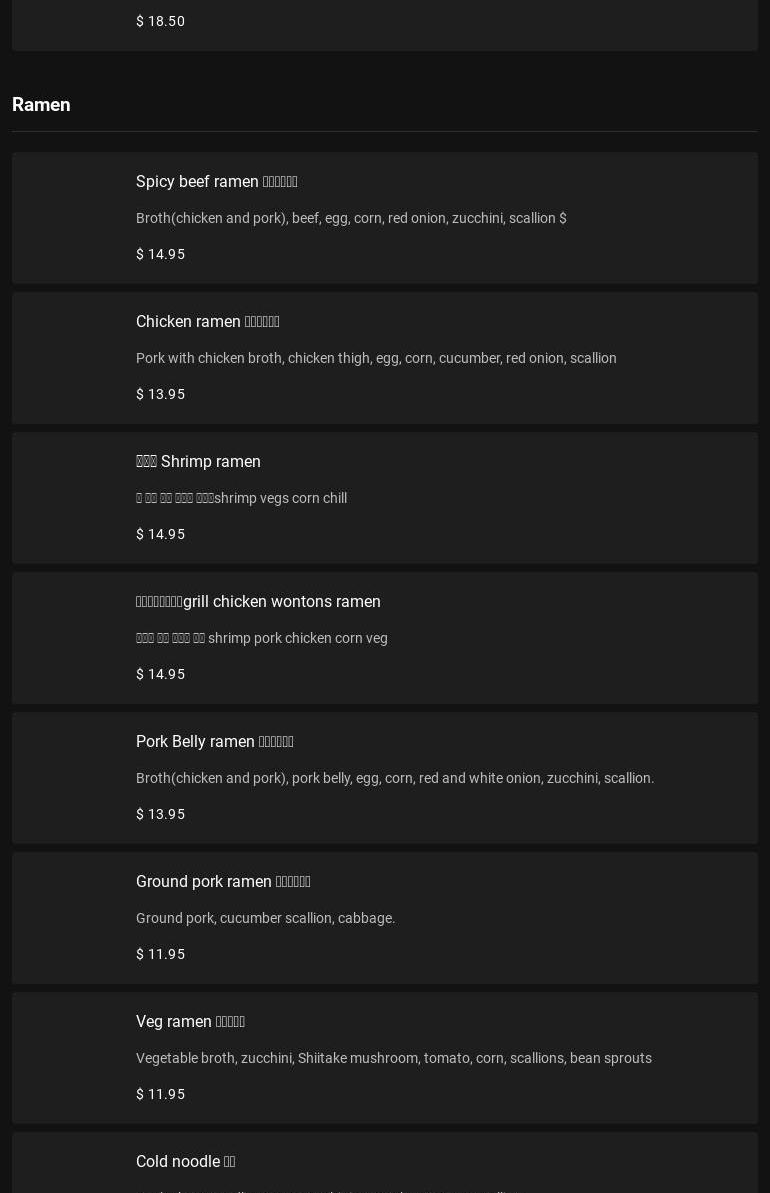Open the Veg ramen item
This screenshot has height=1193, width=770.
coord(190,1022)
